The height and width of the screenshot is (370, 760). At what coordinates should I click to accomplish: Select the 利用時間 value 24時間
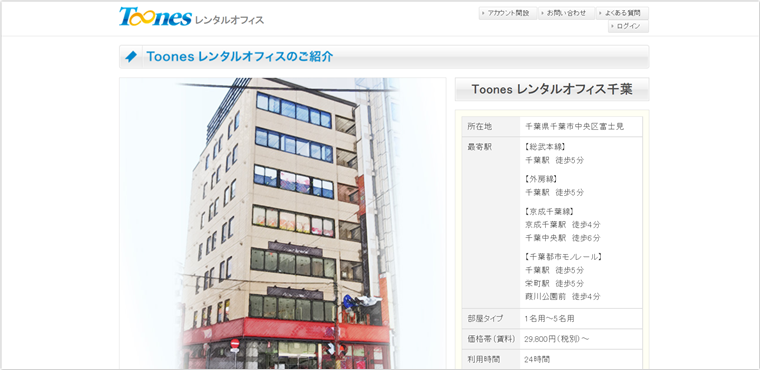[537, 359]
